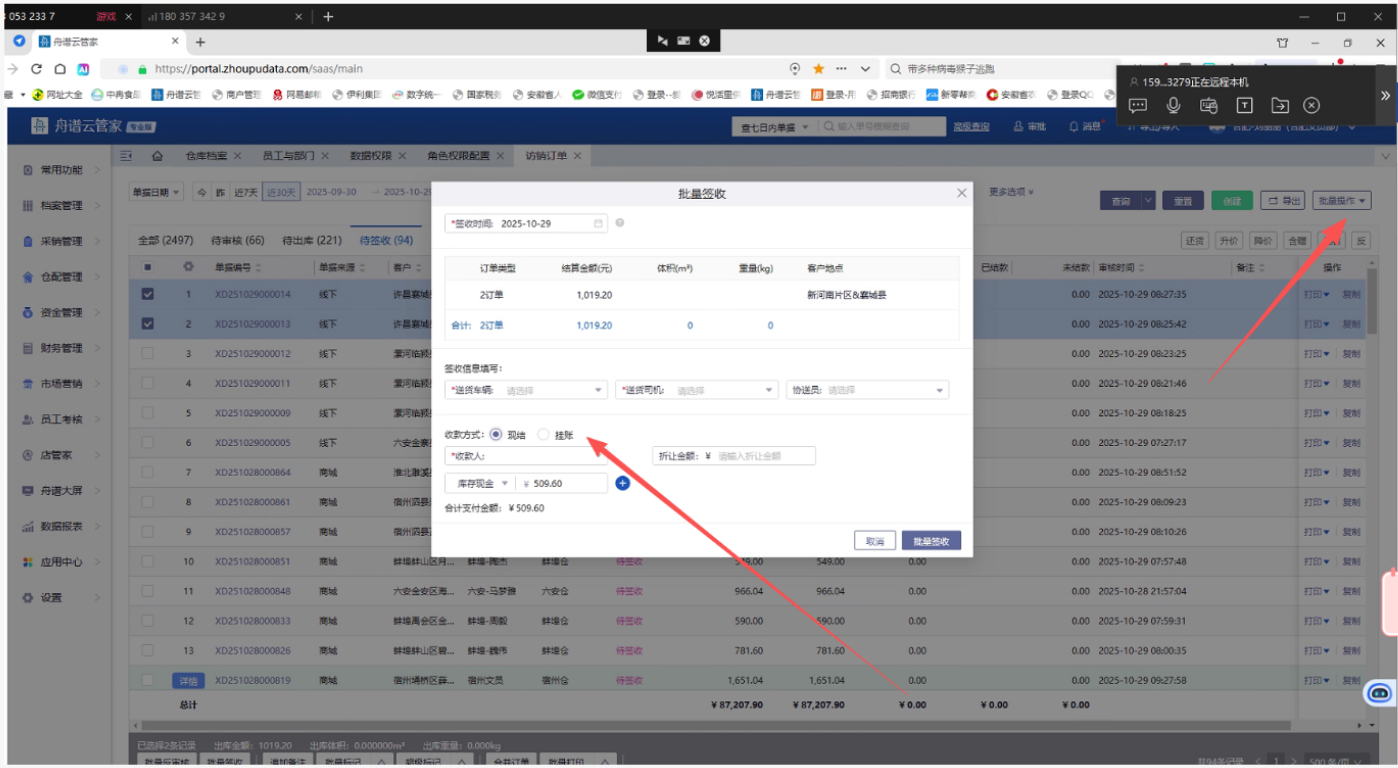Open the calendar icon in 签收时间 field
This screenshot has height=768, width=1398.
tap(598, 224)
